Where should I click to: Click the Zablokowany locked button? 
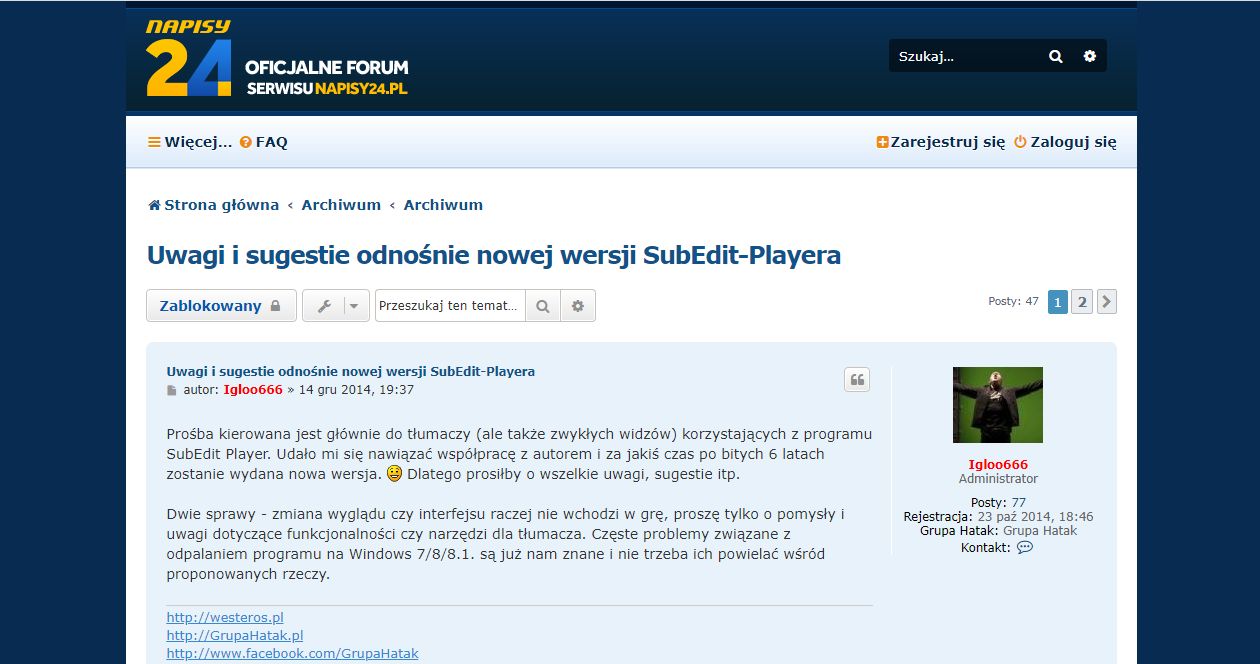tap(221, 306)
